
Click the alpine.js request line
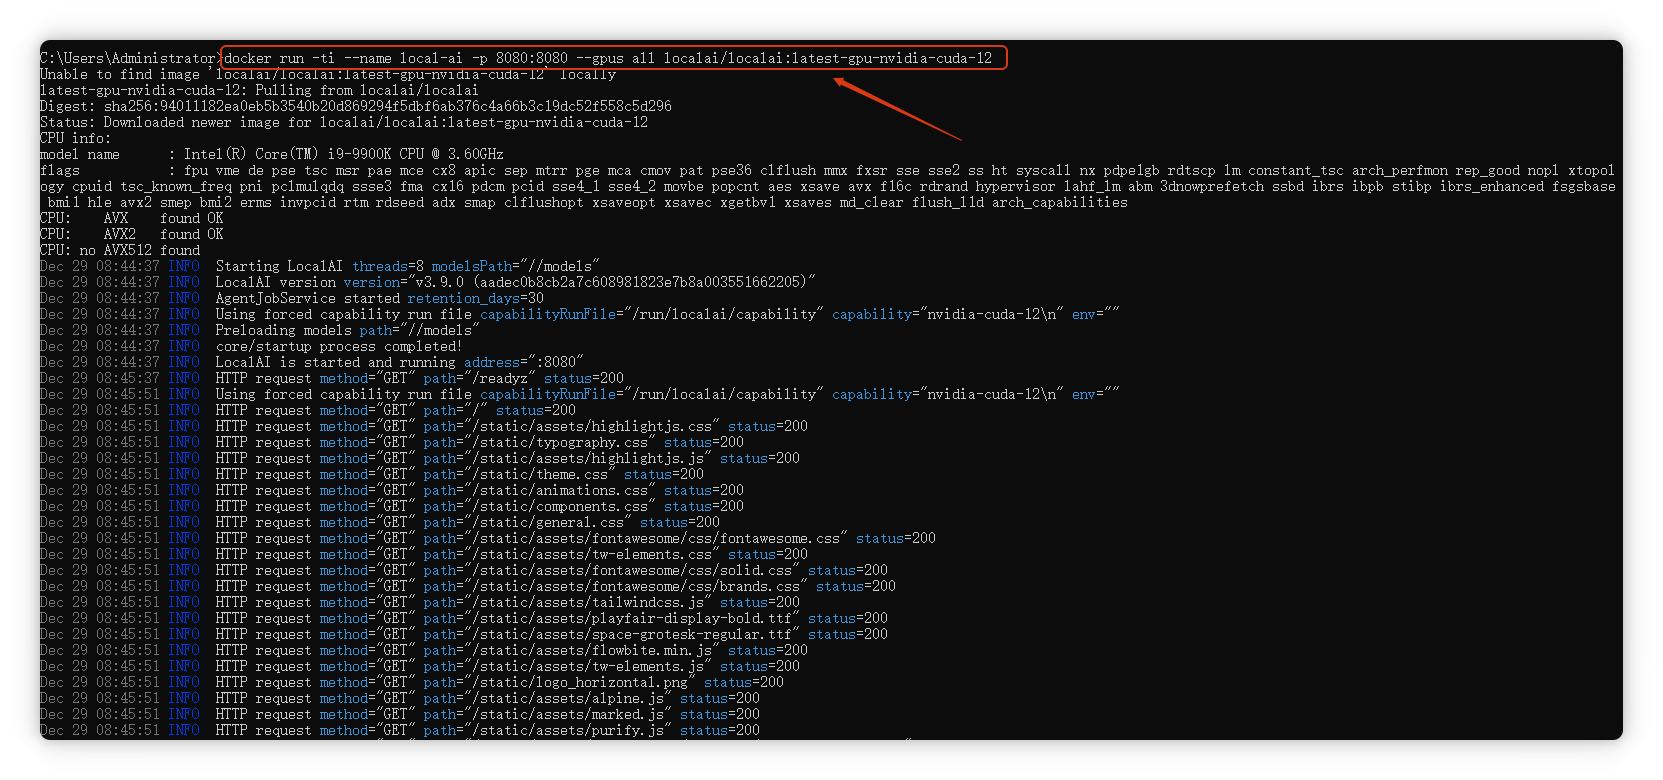pyautogui.click(x=400, y=698)
